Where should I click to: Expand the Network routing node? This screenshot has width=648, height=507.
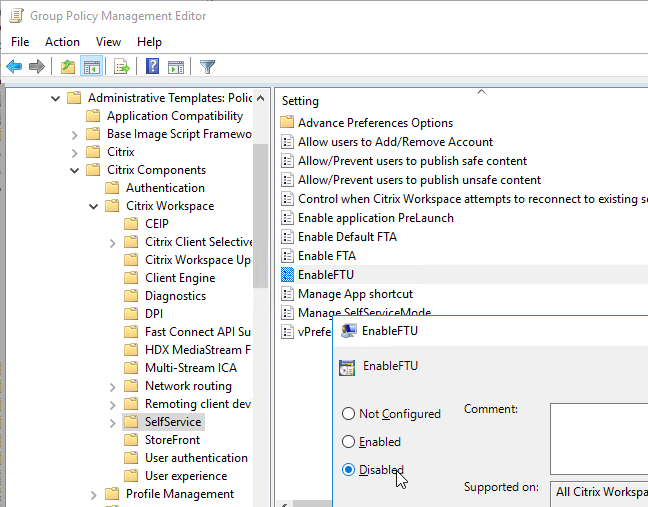[x=112, y=386]
